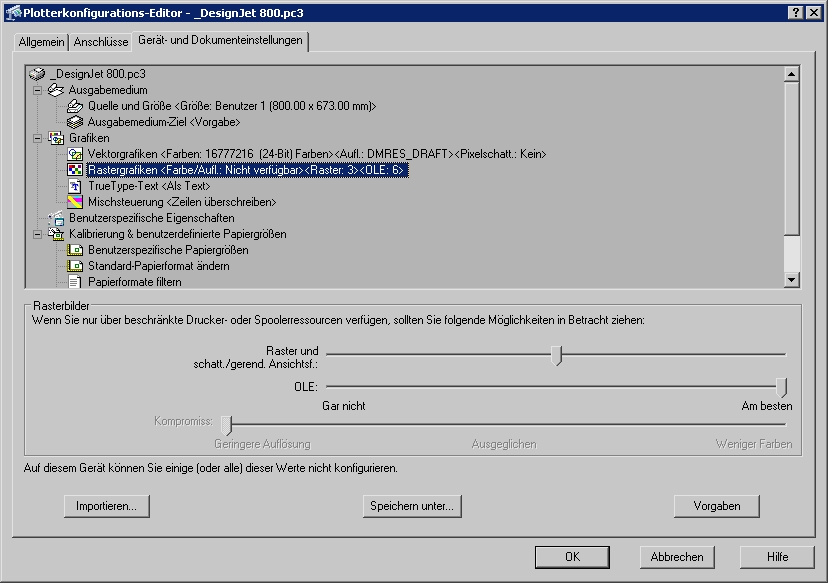Select the Grafiken tree entry
The image size is (828, 583).
89,138
